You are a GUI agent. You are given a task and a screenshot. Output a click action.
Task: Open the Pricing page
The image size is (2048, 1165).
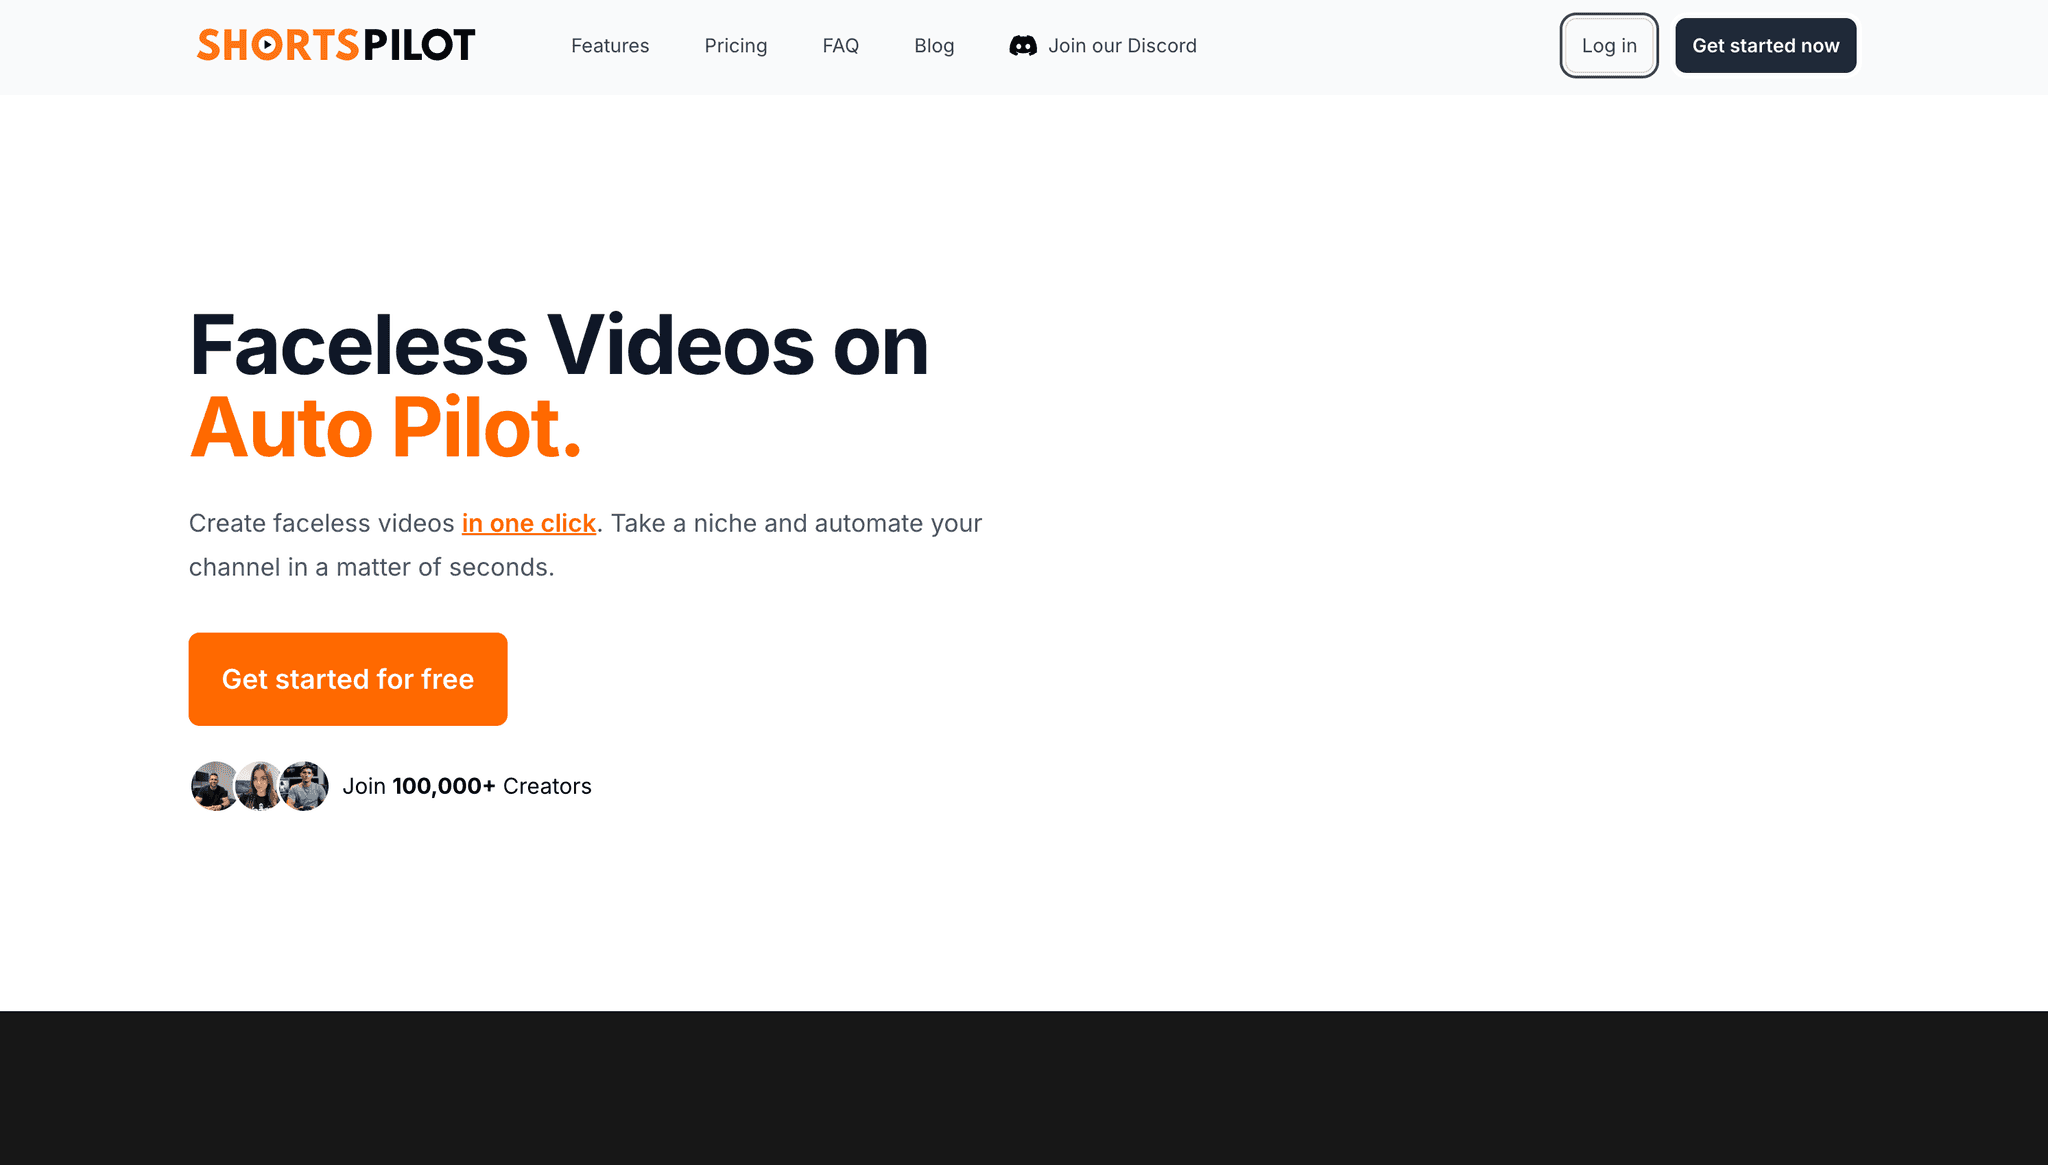[735, 45]
